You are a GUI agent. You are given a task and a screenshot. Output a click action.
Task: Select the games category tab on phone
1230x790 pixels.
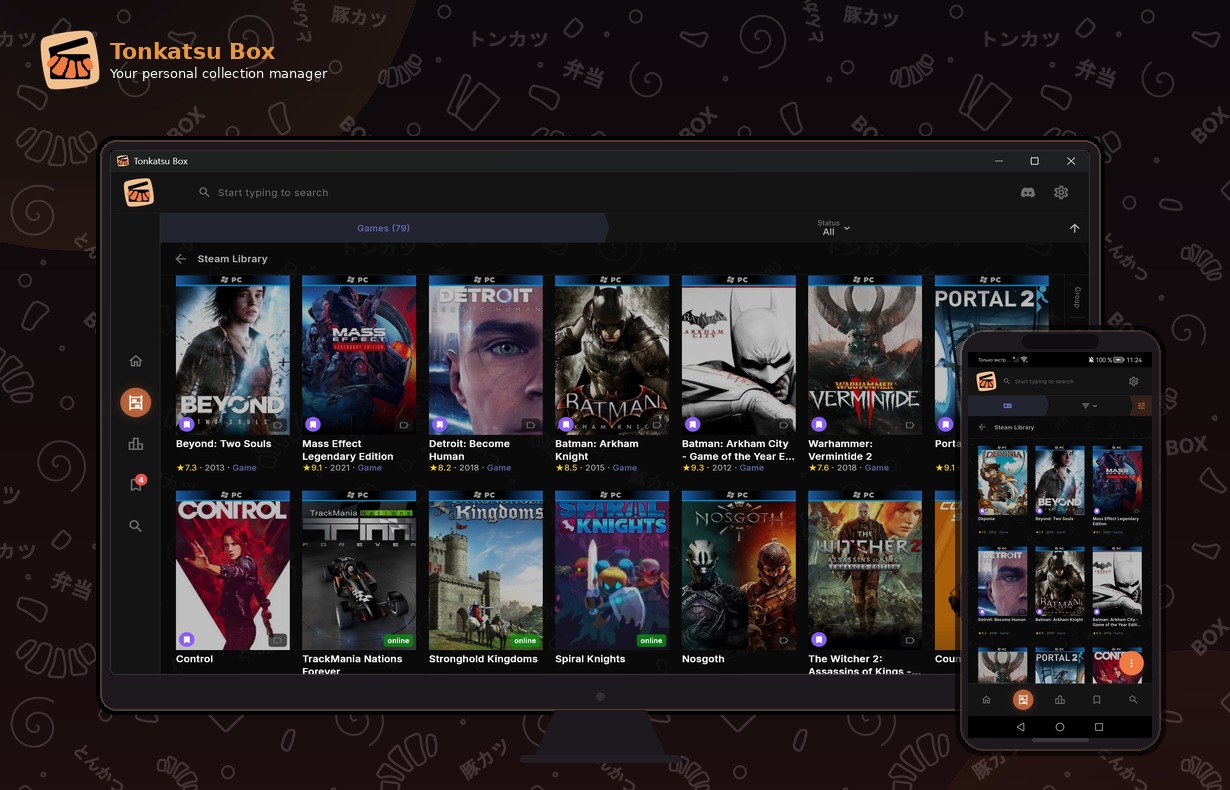(x=1007, y=406)
